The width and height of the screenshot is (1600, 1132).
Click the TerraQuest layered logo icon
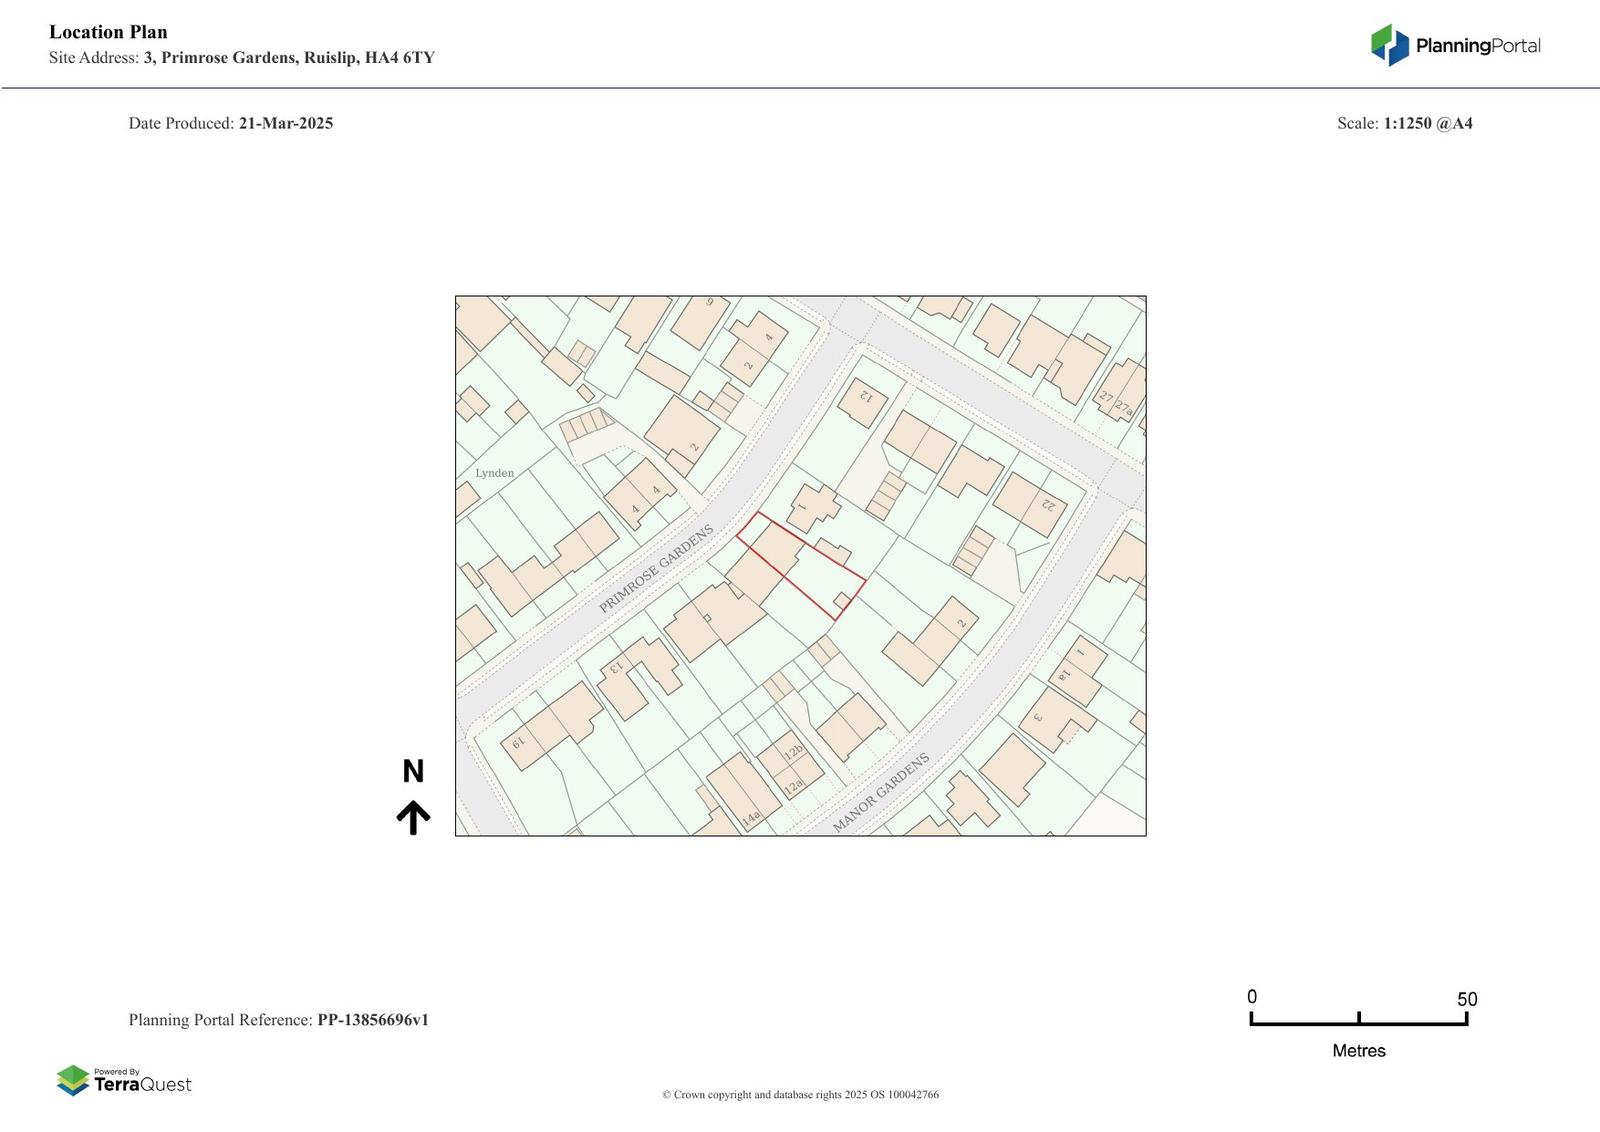pos(73,1080)
